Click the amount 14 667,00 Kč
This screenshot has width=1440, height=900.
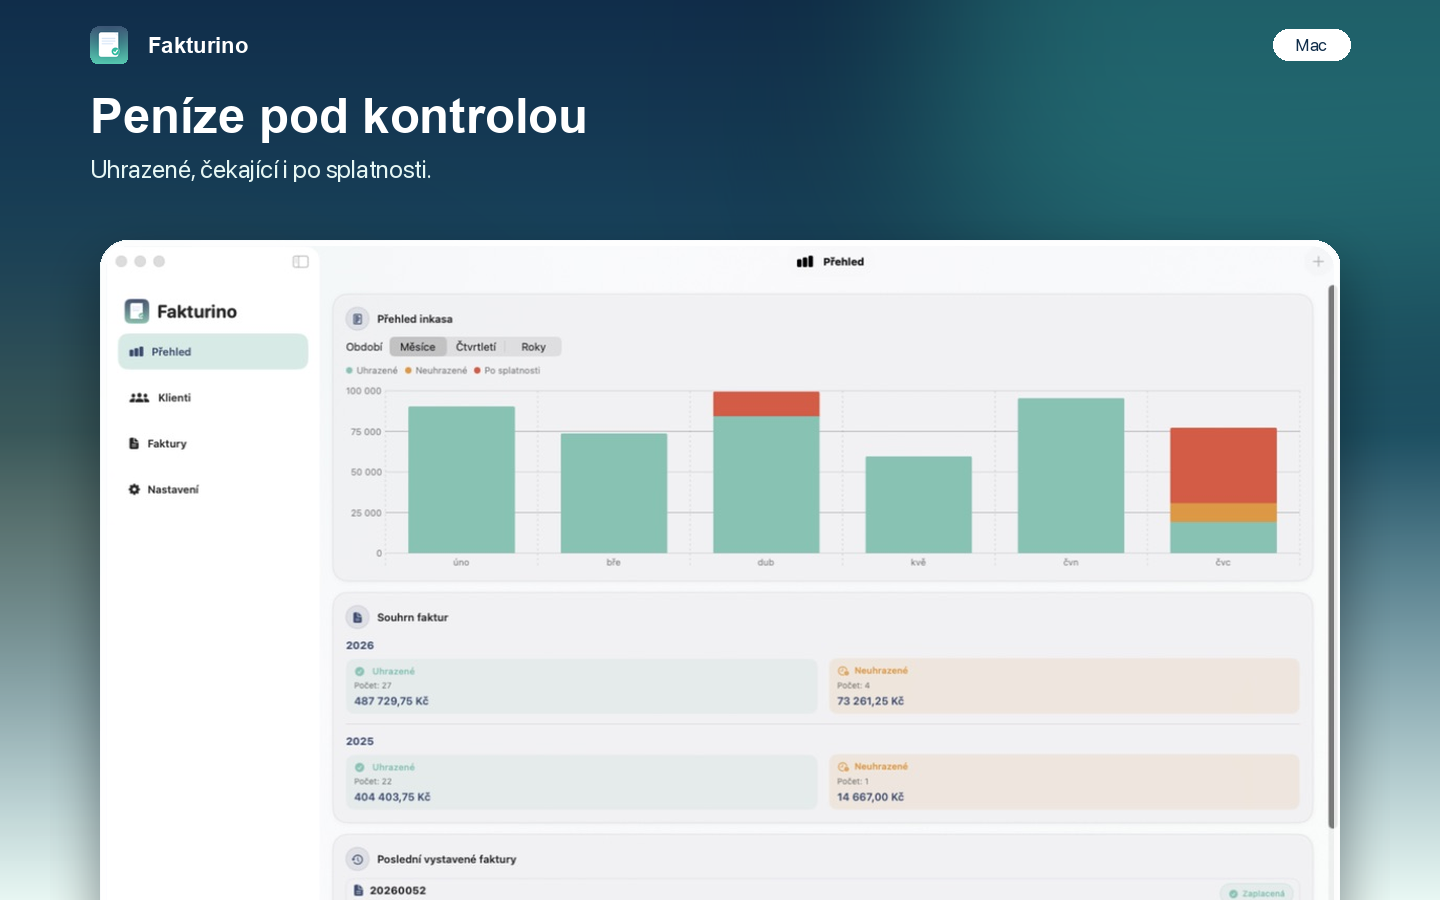(x=870, y=797)
